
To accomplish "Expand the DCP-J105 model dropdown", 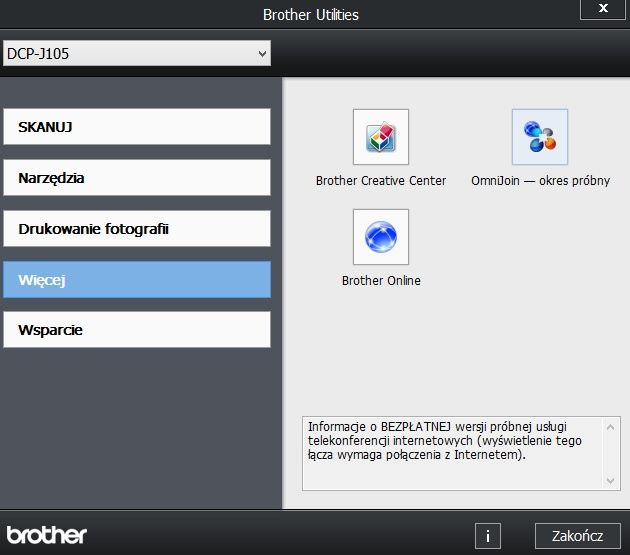I will [137, 53].
